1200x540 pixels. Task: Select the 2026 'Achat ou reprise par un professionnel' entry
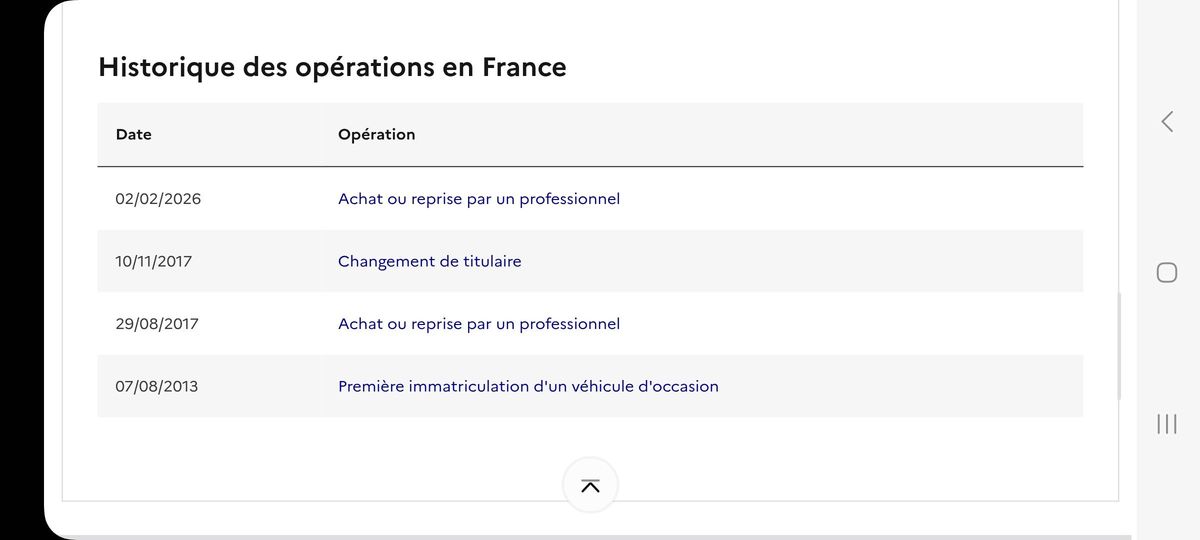click(x=479, y=199)
